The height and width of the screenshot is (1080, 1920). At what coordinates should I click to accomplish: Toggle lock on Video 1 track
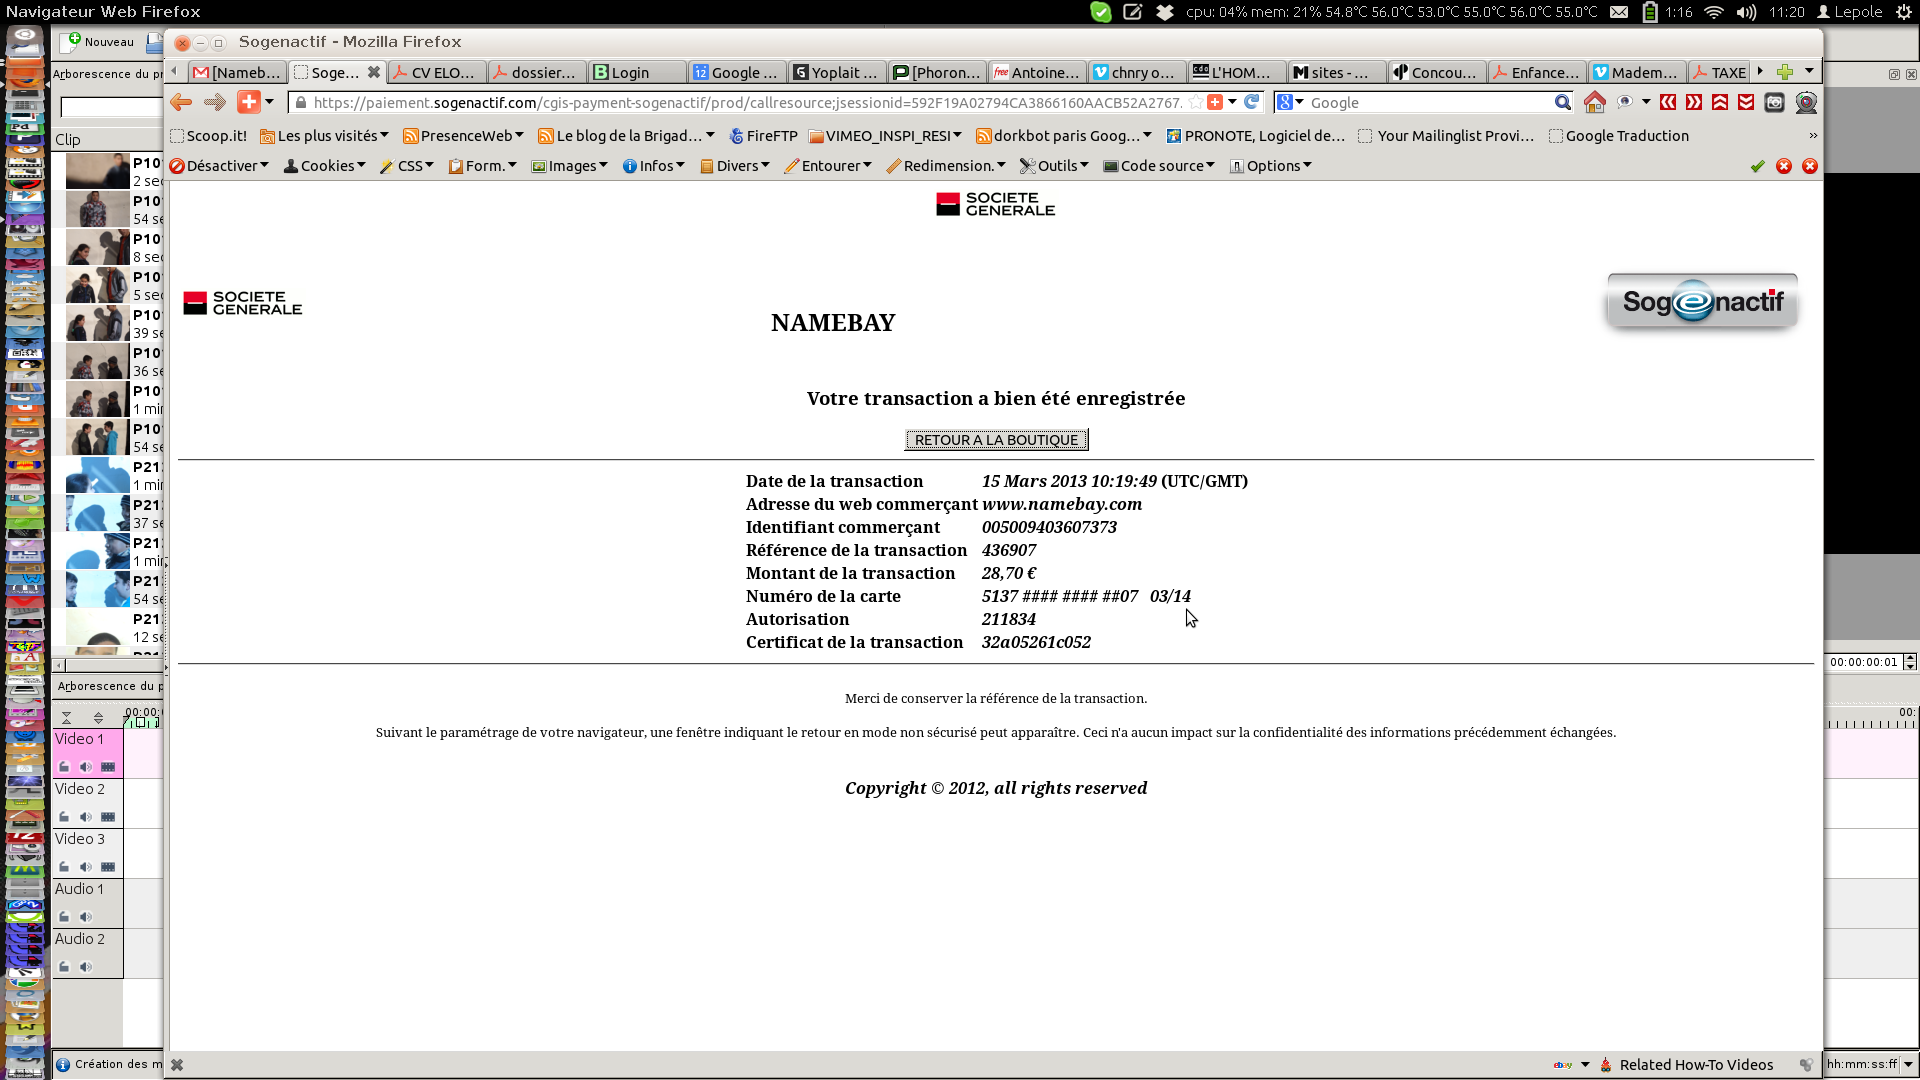(x=64, y=767)
